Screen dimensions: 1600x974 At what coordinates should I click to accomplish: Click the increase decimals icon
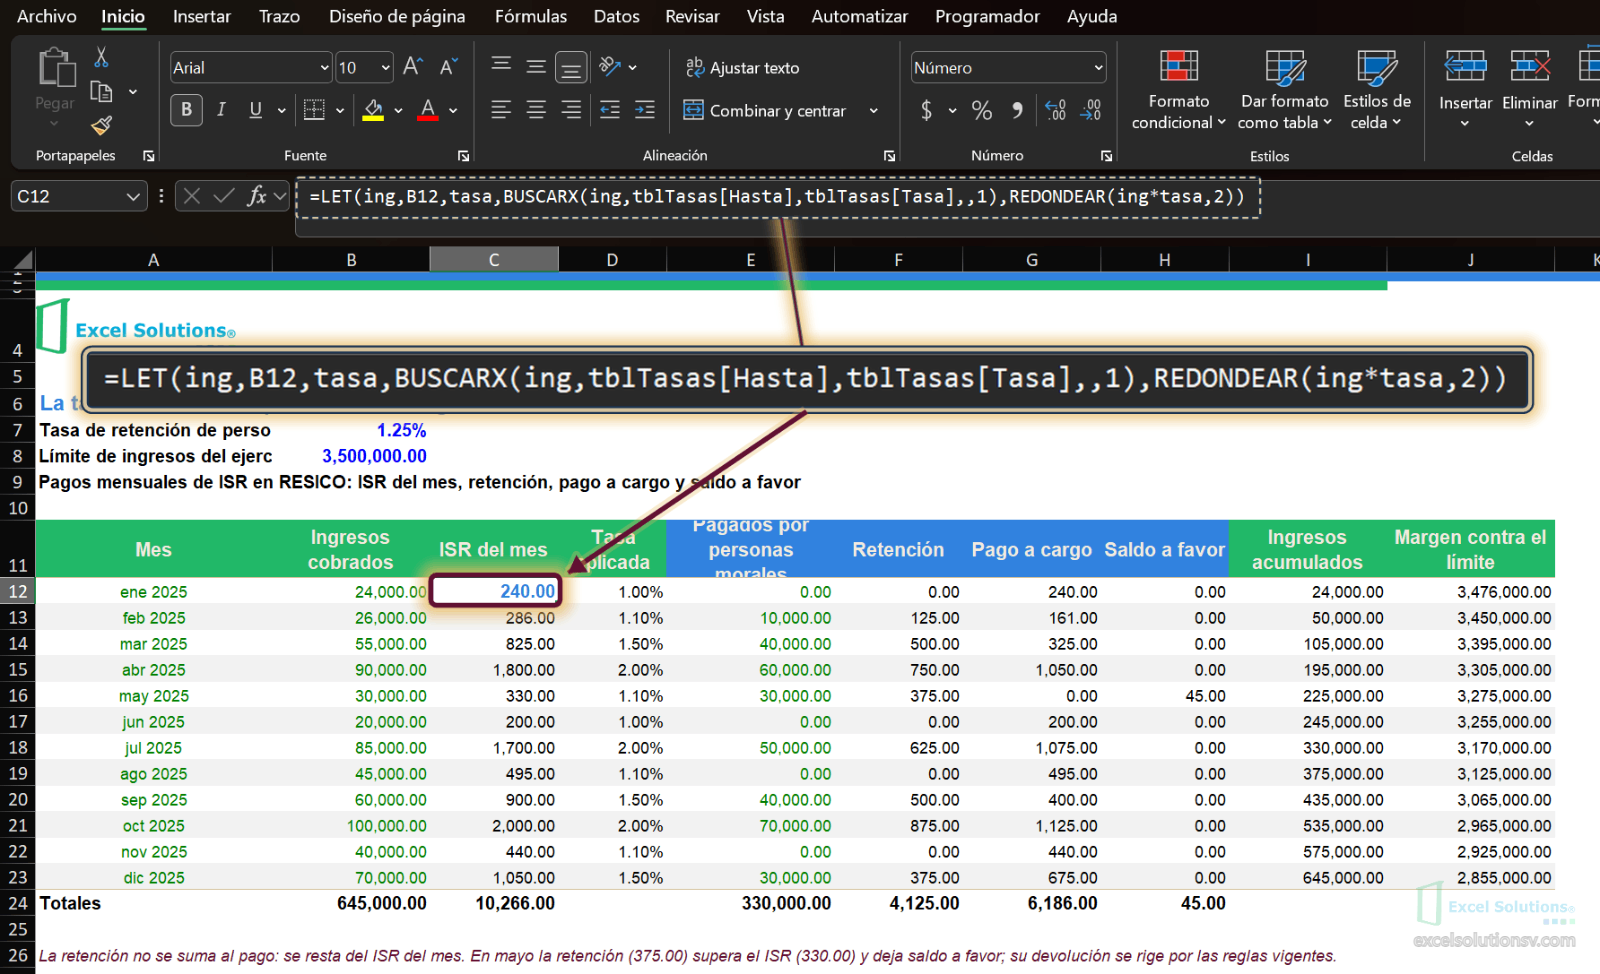pos(1055,110)
